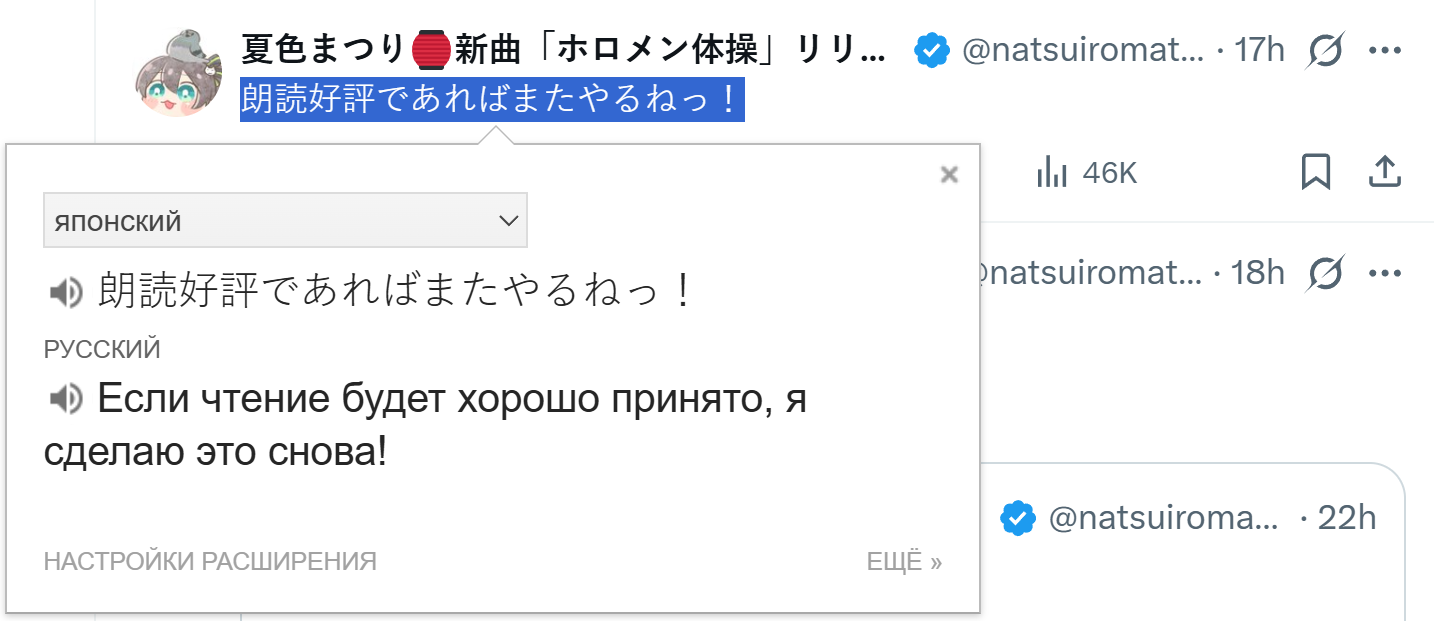Click the 22h timestamp of the quoted tweet
The height and width of the screenshot is (621, 1434).
[x=1346, y=517]
